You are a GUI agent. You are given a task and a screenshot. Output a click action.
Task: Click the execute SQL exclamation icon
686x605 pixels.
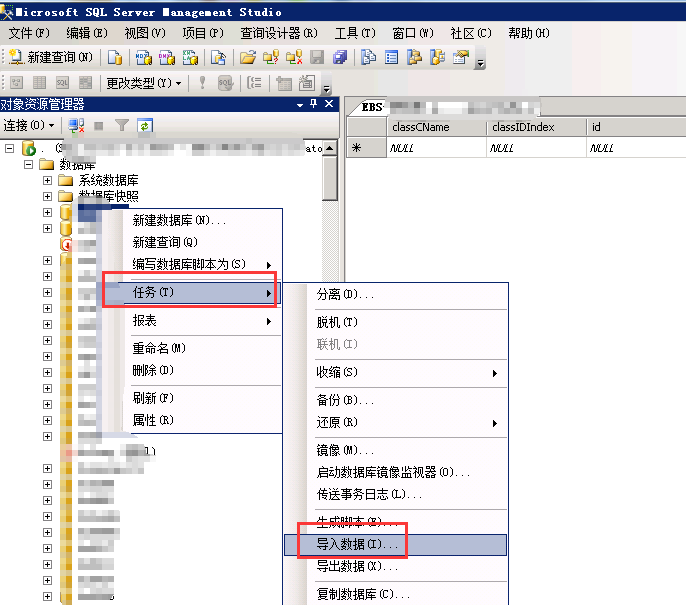pyautogui.click(x=202, y=83)
